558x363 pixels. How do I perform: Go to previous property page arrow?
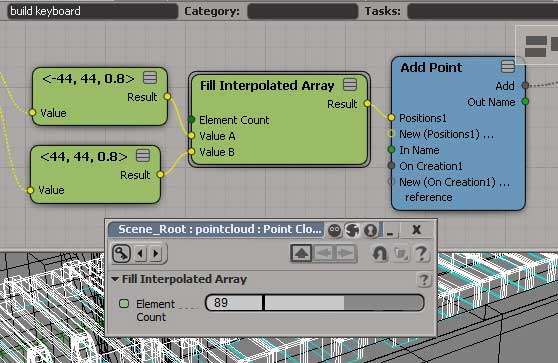(x=141, y=254)
